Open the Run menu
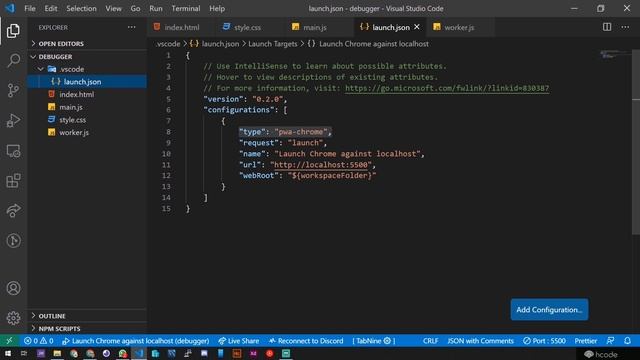This screenshot has height=360, width=640. coord(156,8)
